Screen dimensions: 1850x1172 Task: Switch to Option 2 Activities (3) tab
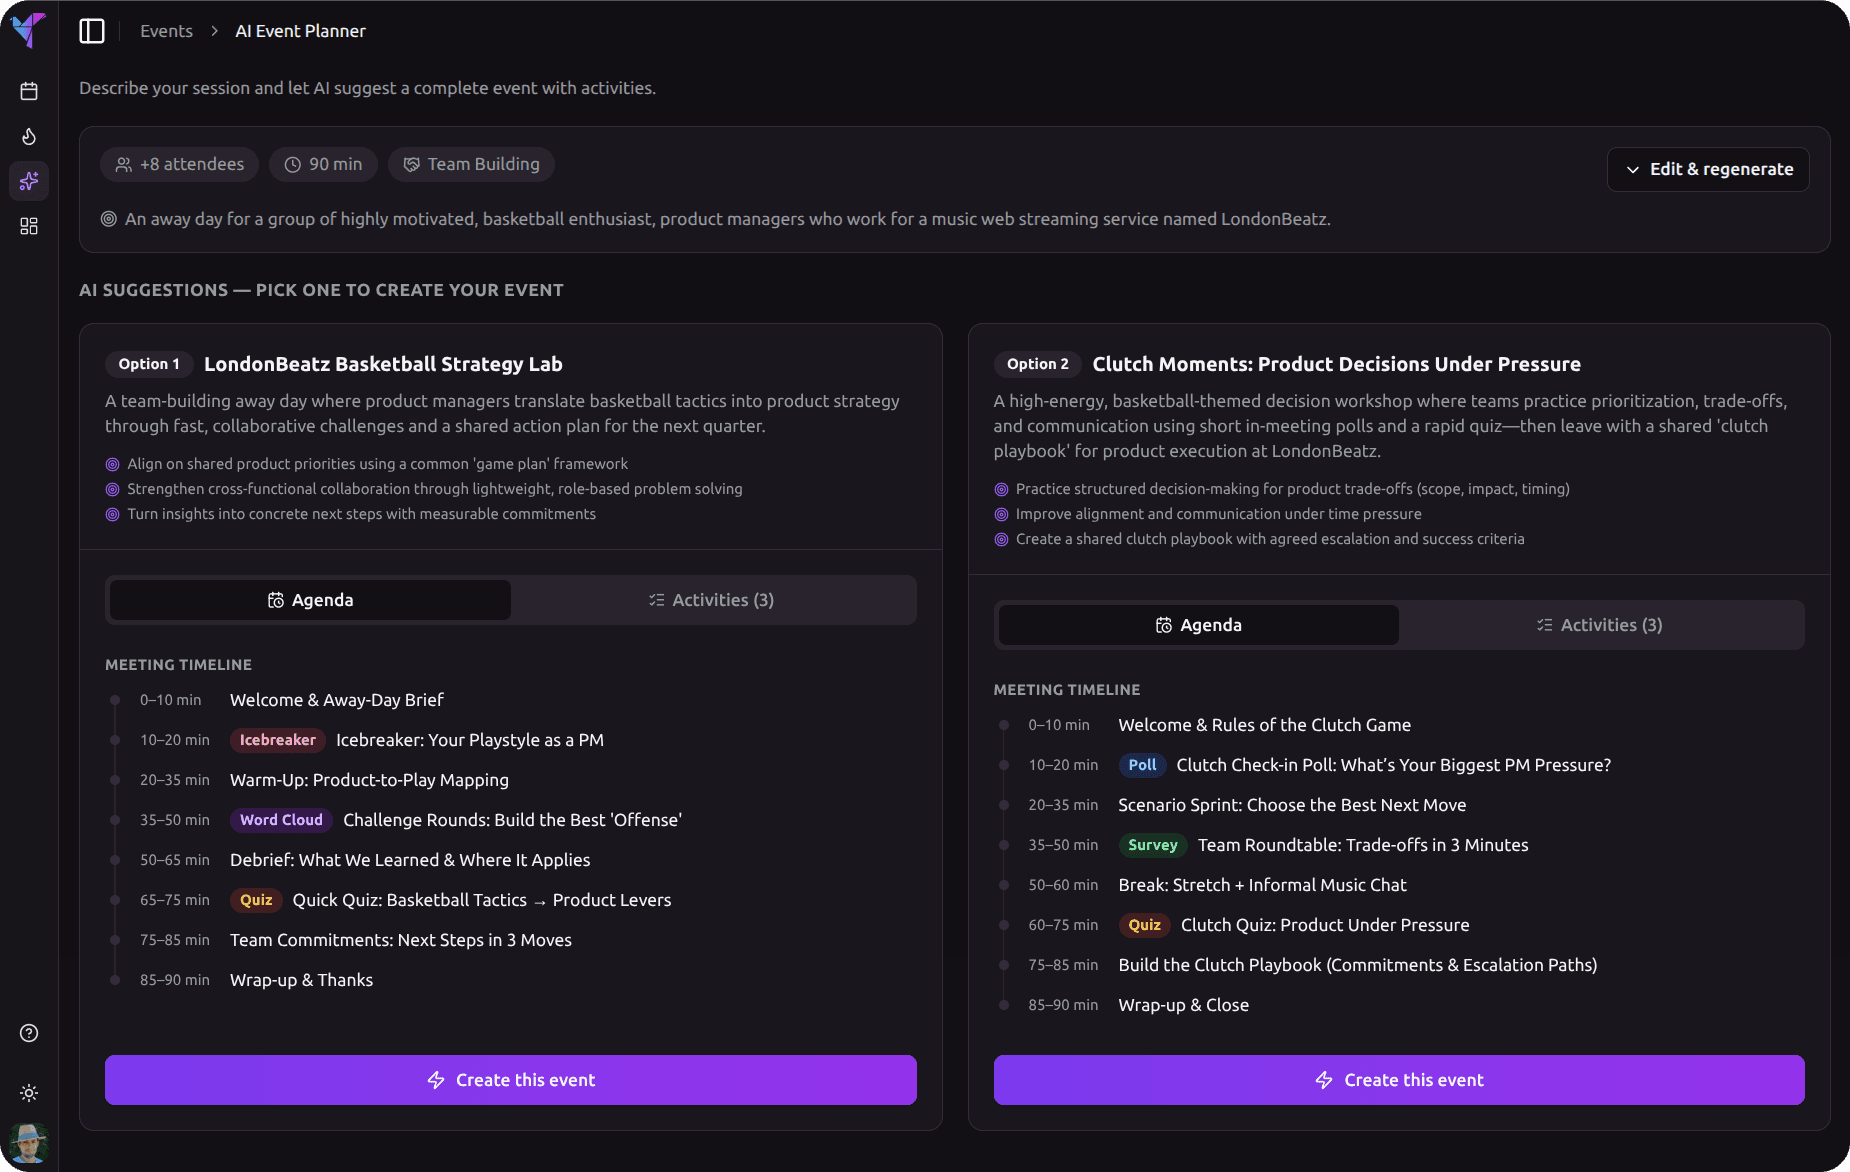pyautogui.click(x=1600, y=625)
